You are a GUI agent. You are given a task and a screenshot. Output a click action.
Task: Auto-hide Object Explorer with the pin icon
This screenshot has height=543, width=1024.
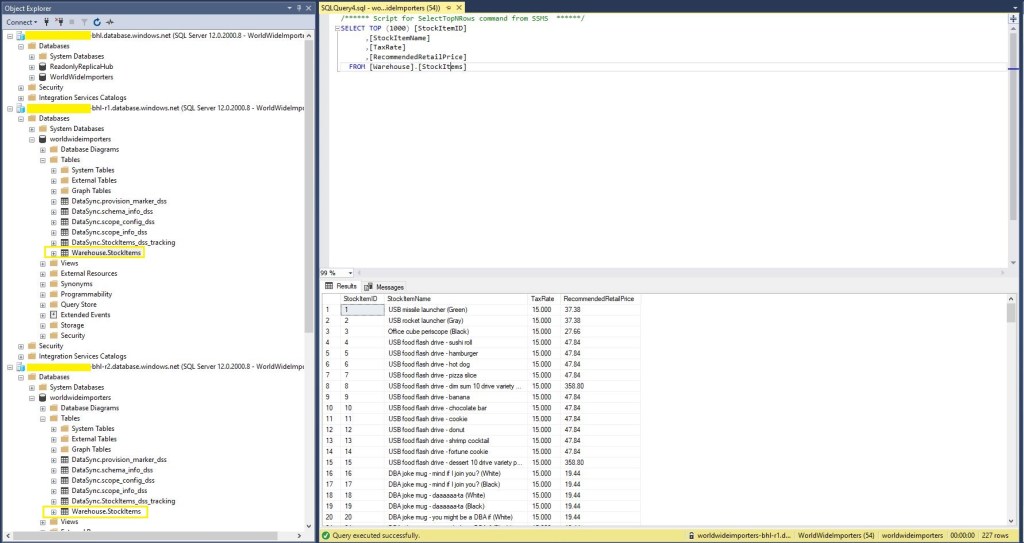point(298,7)
